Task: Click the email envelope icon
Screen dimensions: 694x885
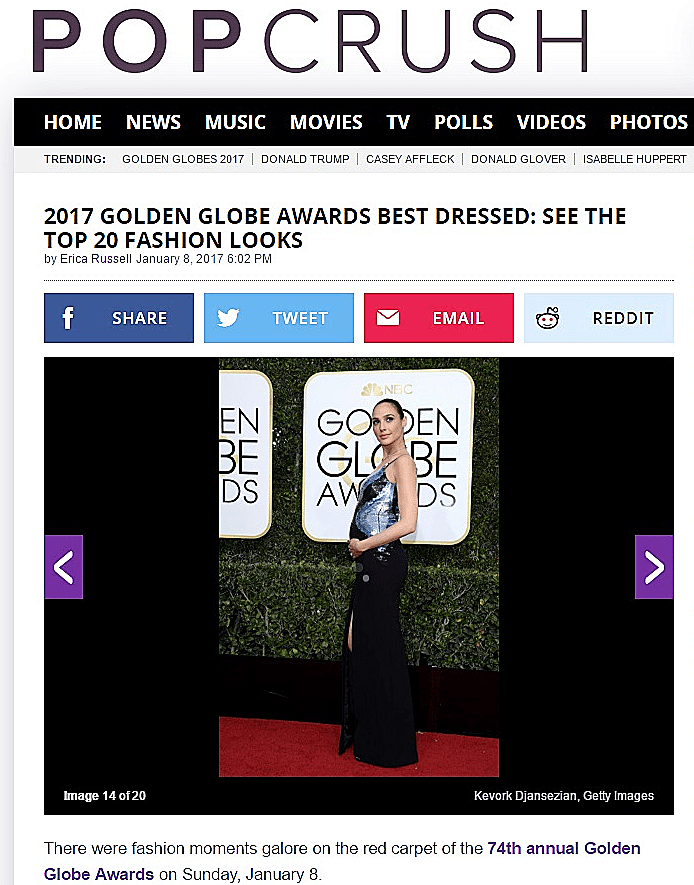Action: click(x=388, y=318)
